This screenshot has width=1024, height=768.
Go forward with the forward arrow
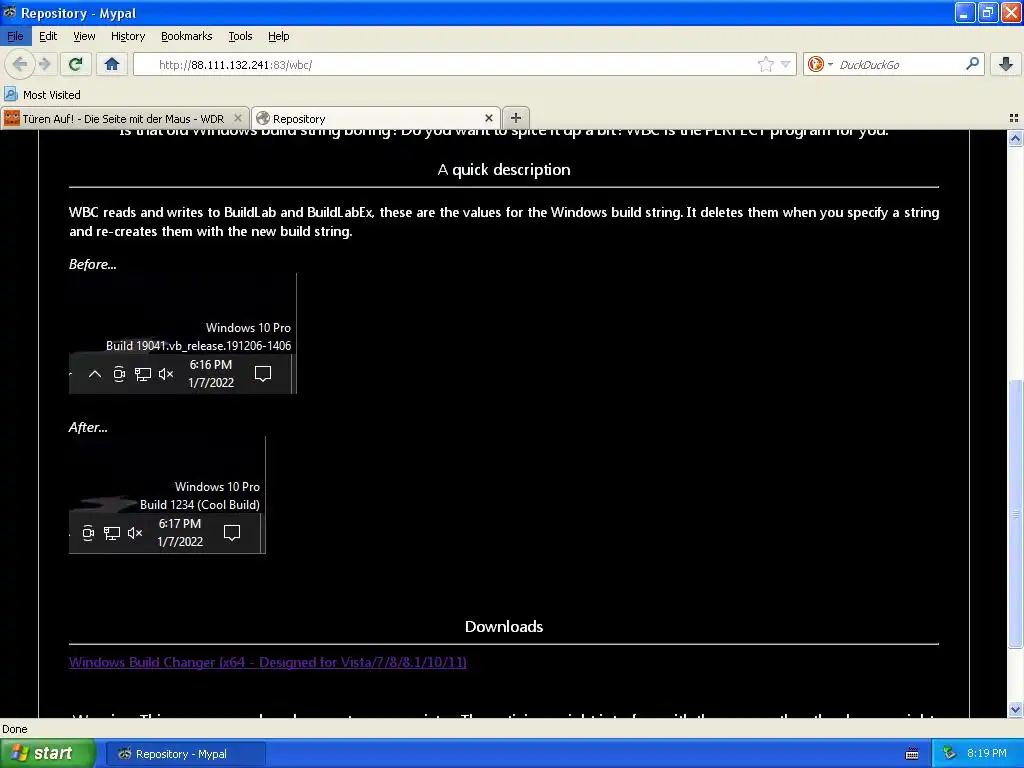(x=44, y=64)
